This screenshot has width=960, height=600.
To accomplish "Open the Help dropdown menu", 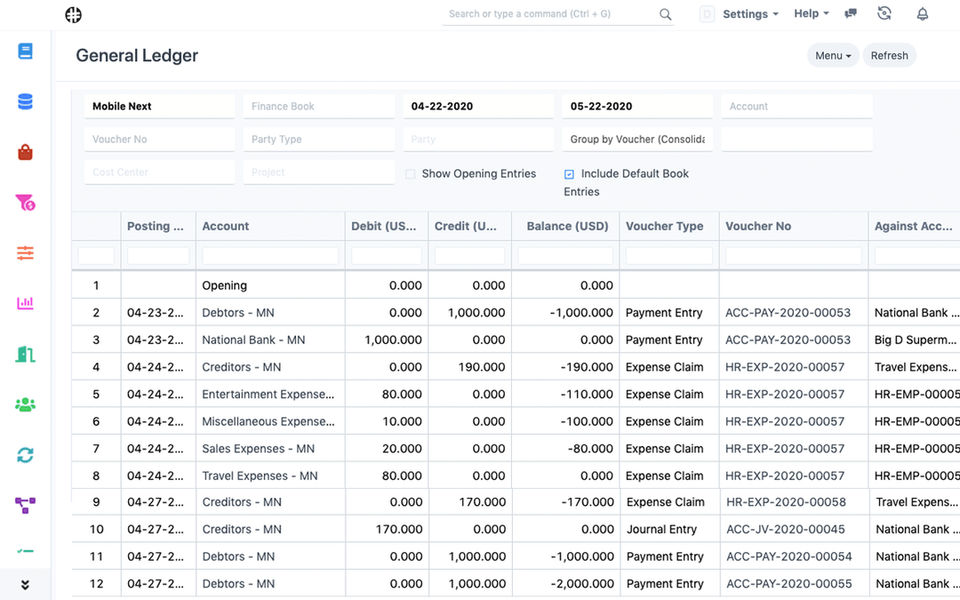I will click(x=811, y=14).
